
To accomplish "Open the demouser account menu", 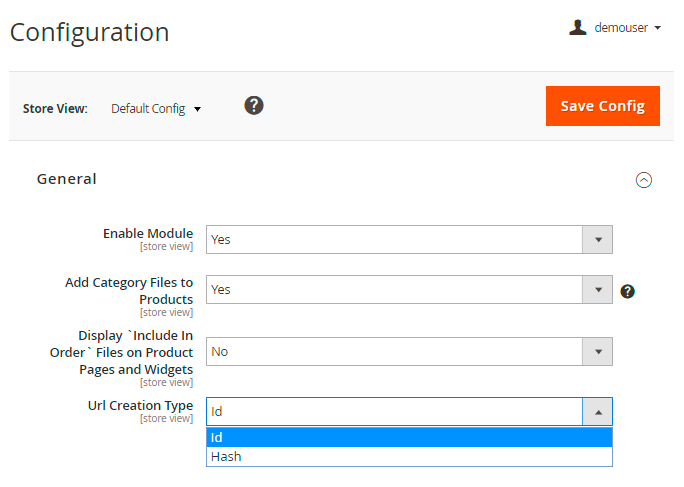I will tap(622, 28).
